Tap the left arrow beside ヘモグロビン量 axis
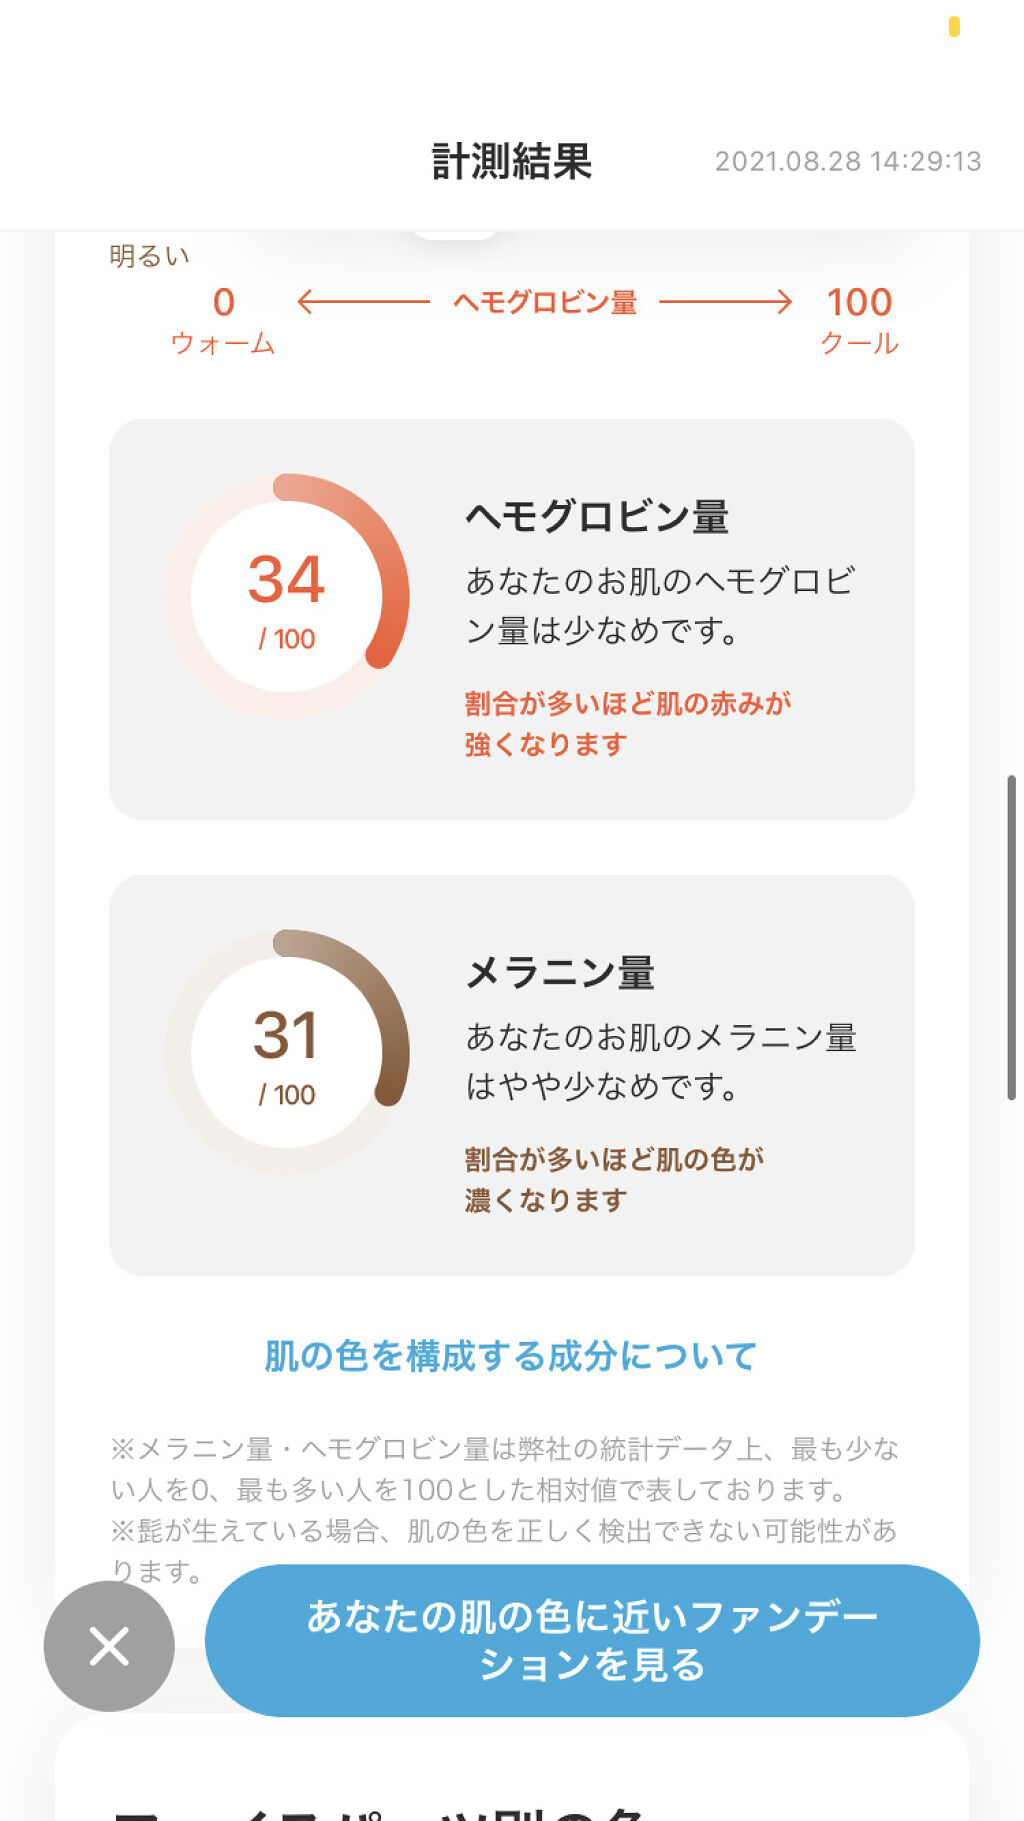This screenshot has height=1821, width=1024. coord(363,301)
